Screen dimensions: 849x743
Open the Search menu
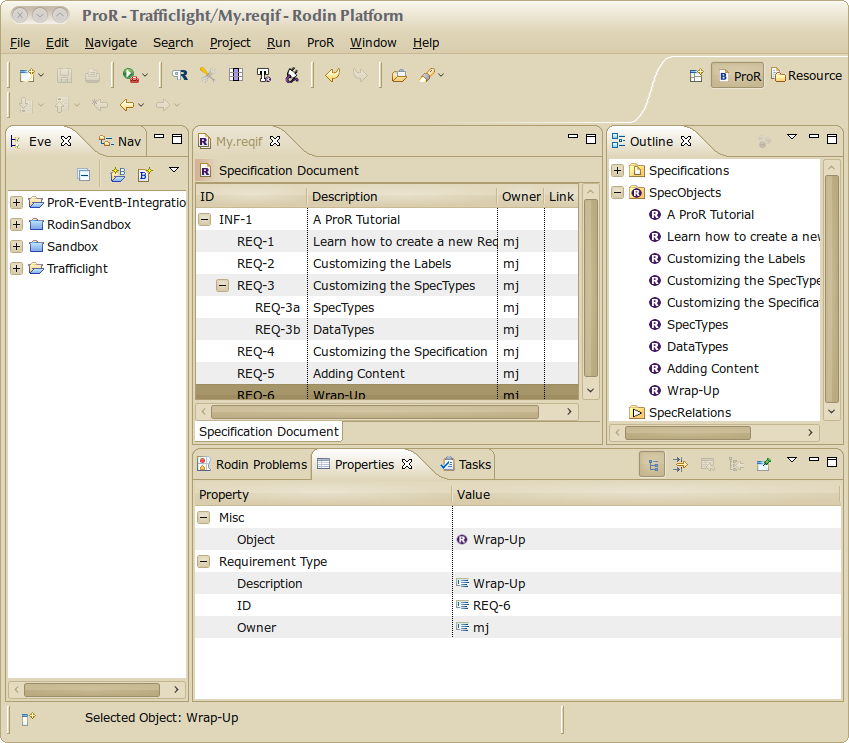tap(173, 43)
